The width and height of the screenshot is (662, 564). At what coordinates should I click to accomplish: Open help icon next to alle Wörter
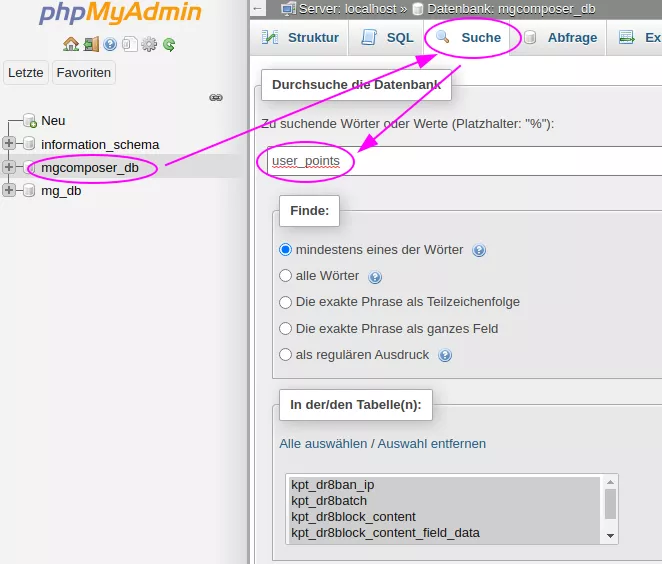tap(375, 277)
